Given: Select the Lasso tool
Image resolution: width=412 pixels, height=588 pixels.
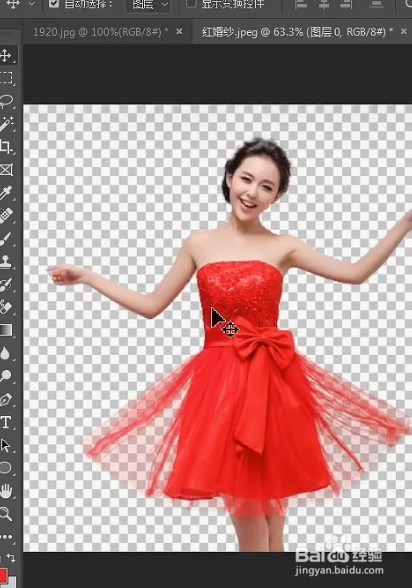Looking at the screenshot, I should pos(6,100).
